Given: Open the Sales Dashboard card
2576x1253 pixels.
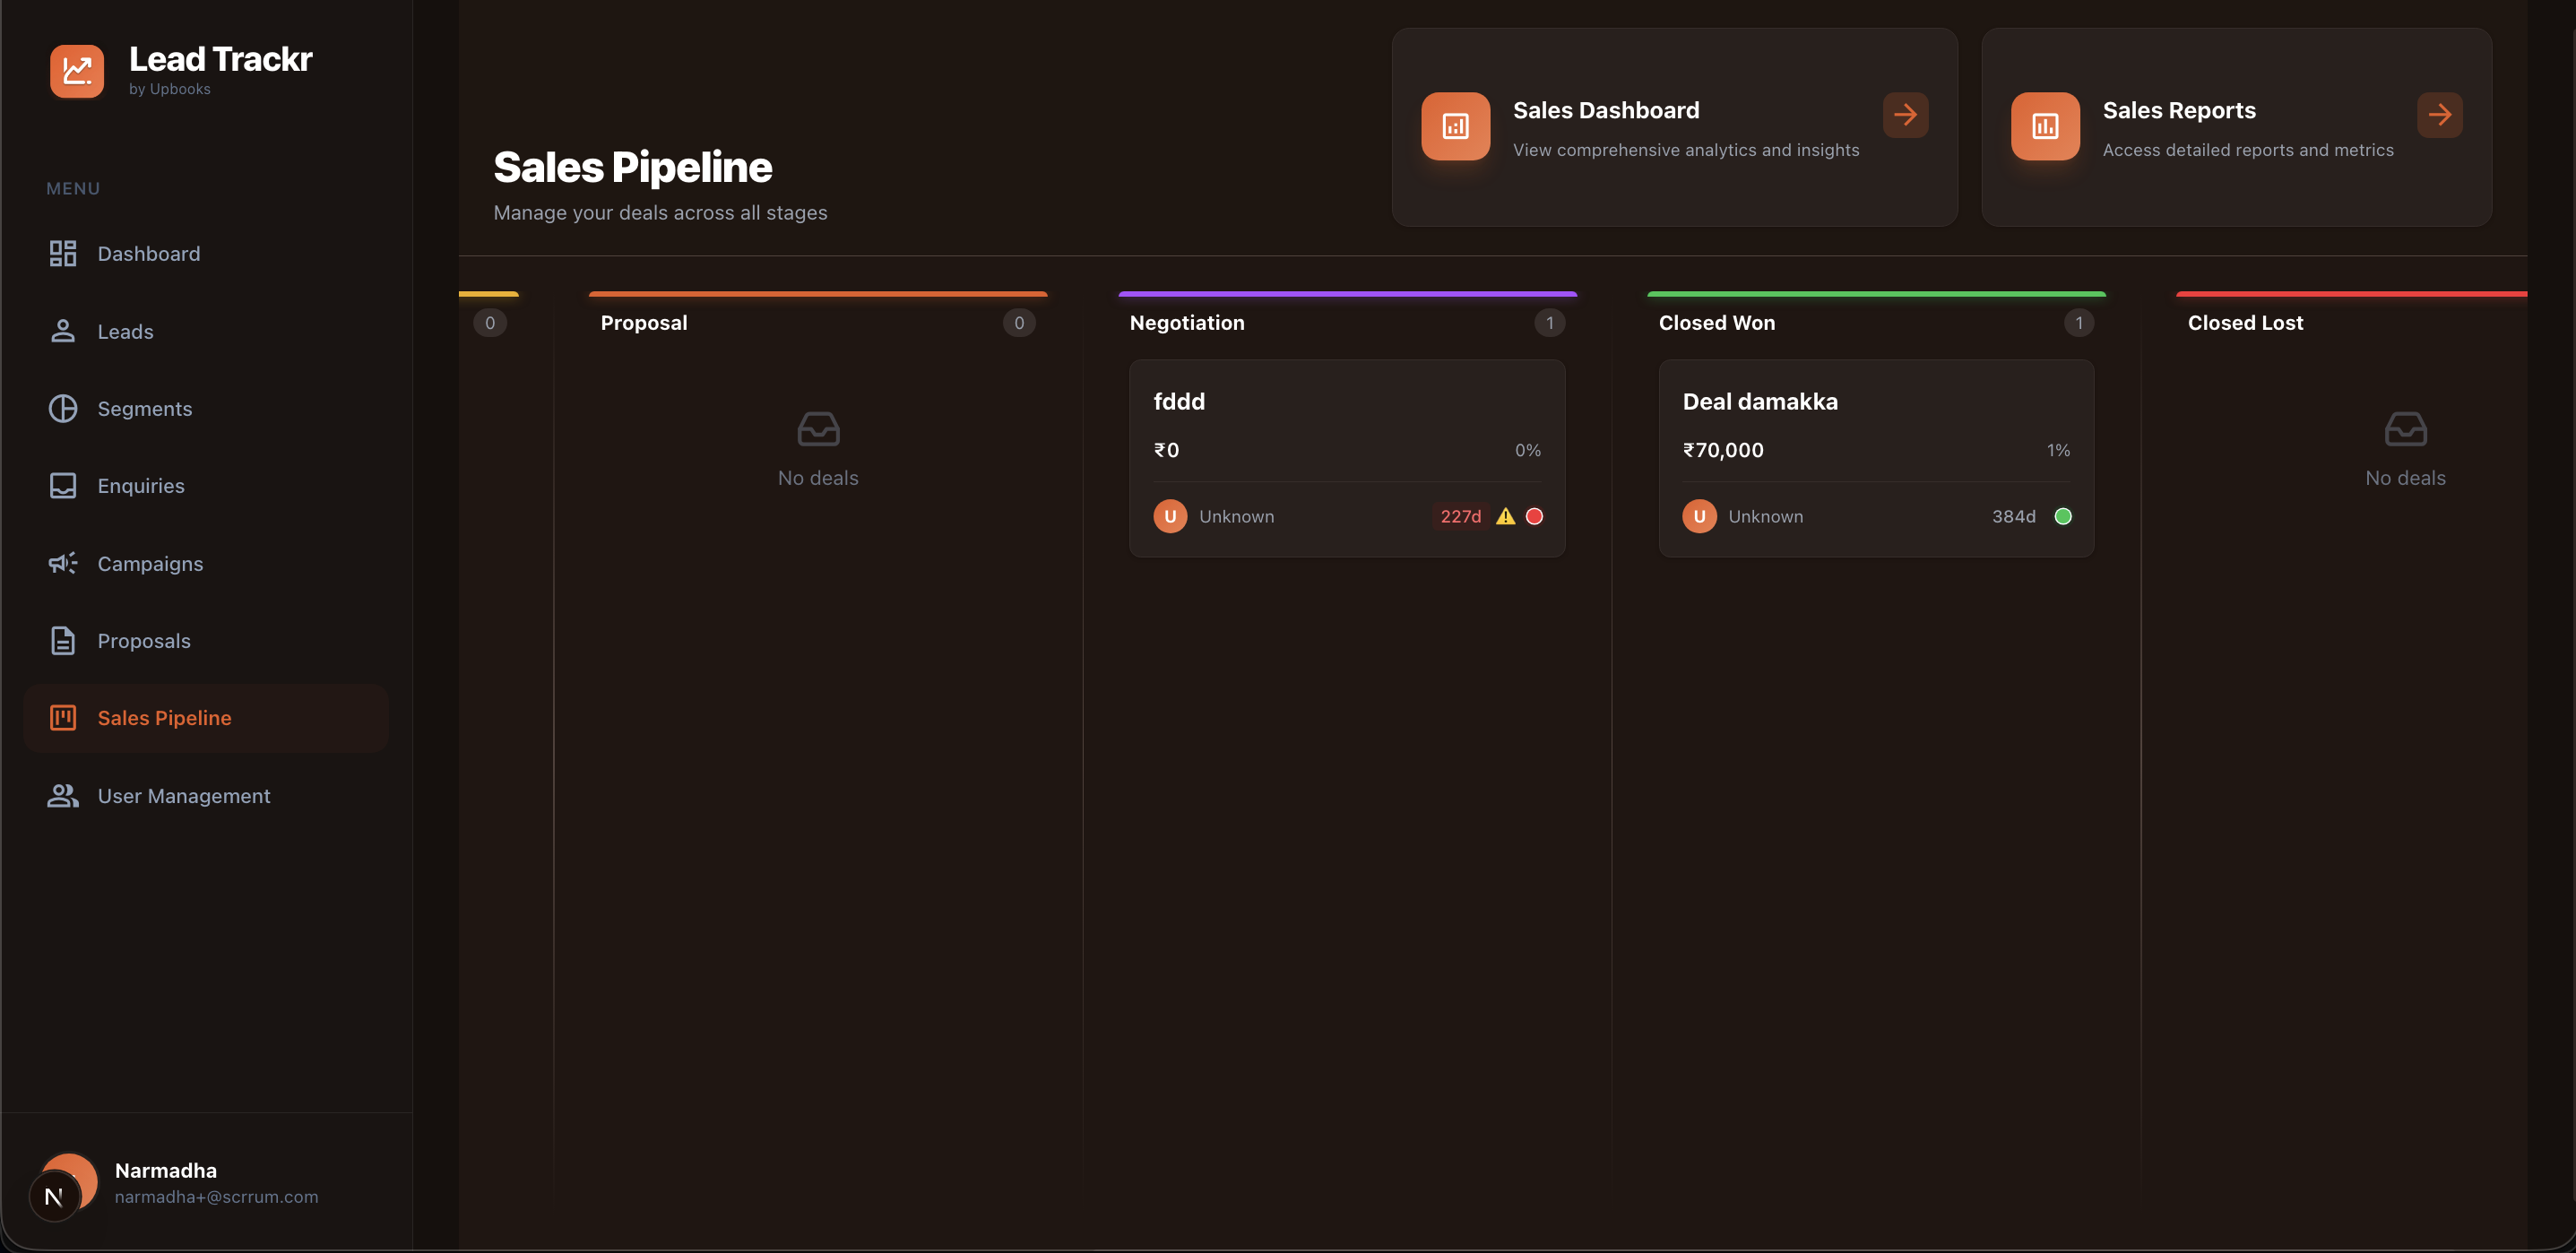Looking at the screenshot, I should click(x=1673, y=128).
